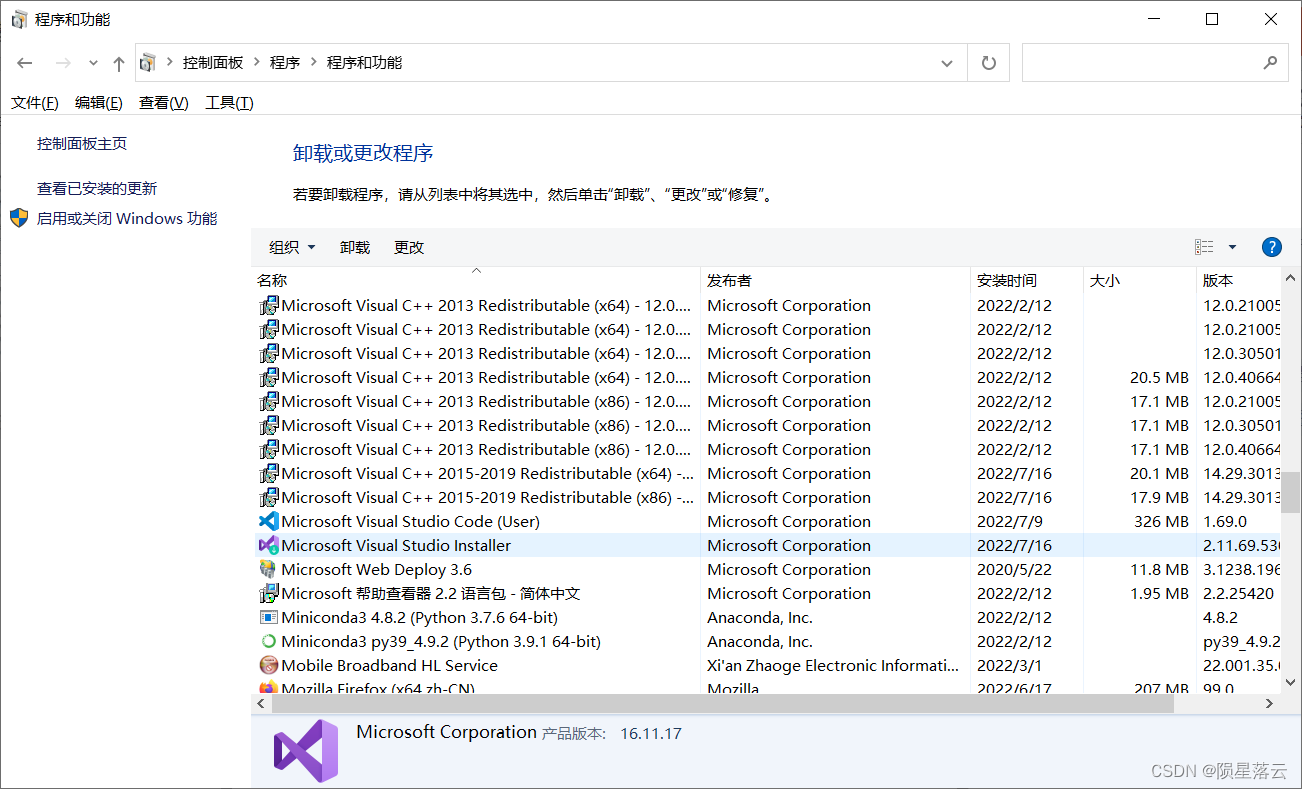This screenshot has height=789, width=1302.
Task: Click horizontal scrollbar right arrow
Action: [x=1271, y=704]
